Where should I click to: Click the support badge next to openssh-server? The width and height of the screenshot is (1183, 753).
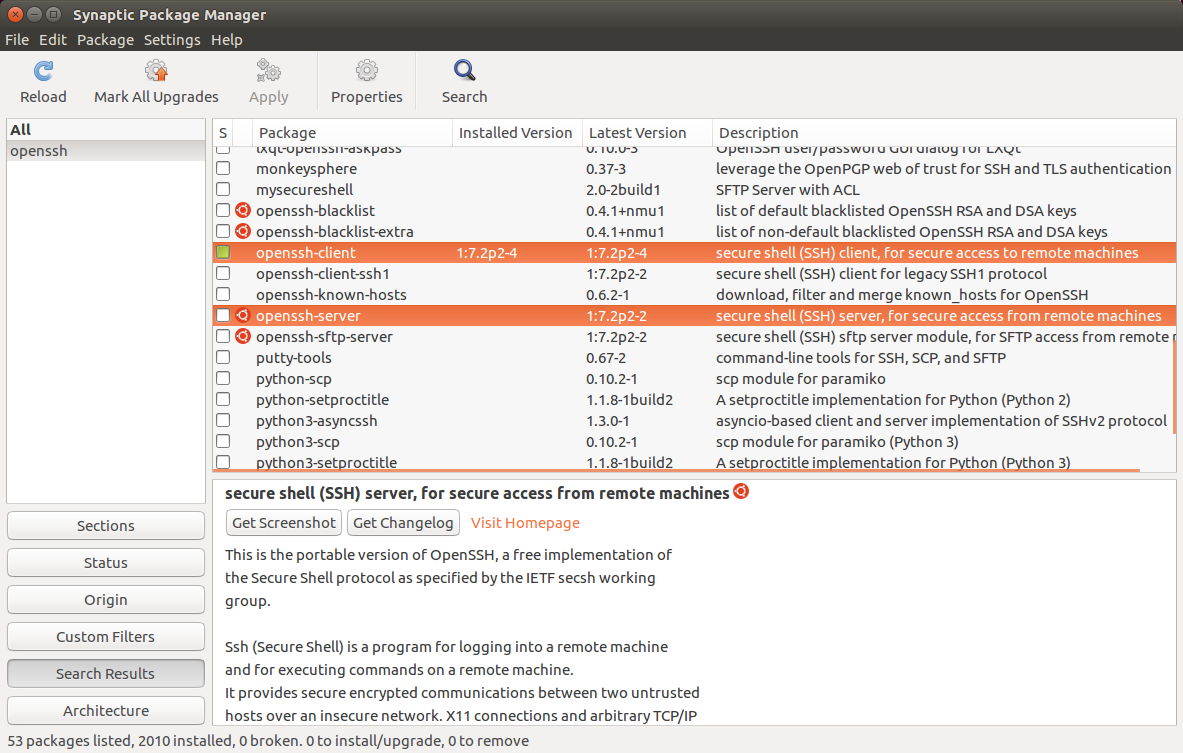[x=241, y=315]
